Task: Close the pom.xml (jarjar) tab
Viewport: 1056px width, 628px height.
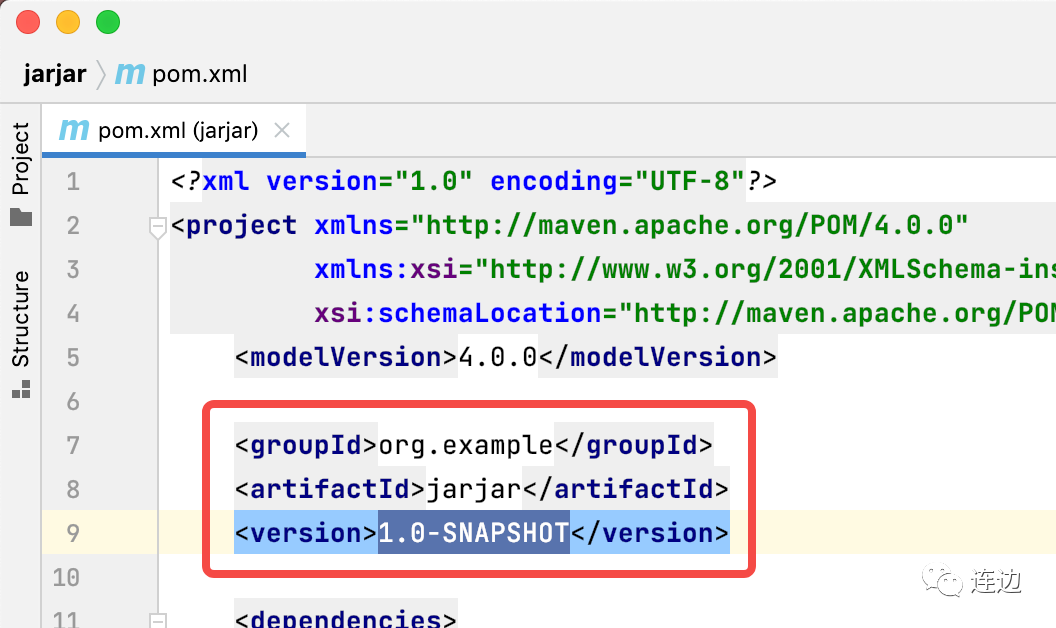Action: point(282,130)
